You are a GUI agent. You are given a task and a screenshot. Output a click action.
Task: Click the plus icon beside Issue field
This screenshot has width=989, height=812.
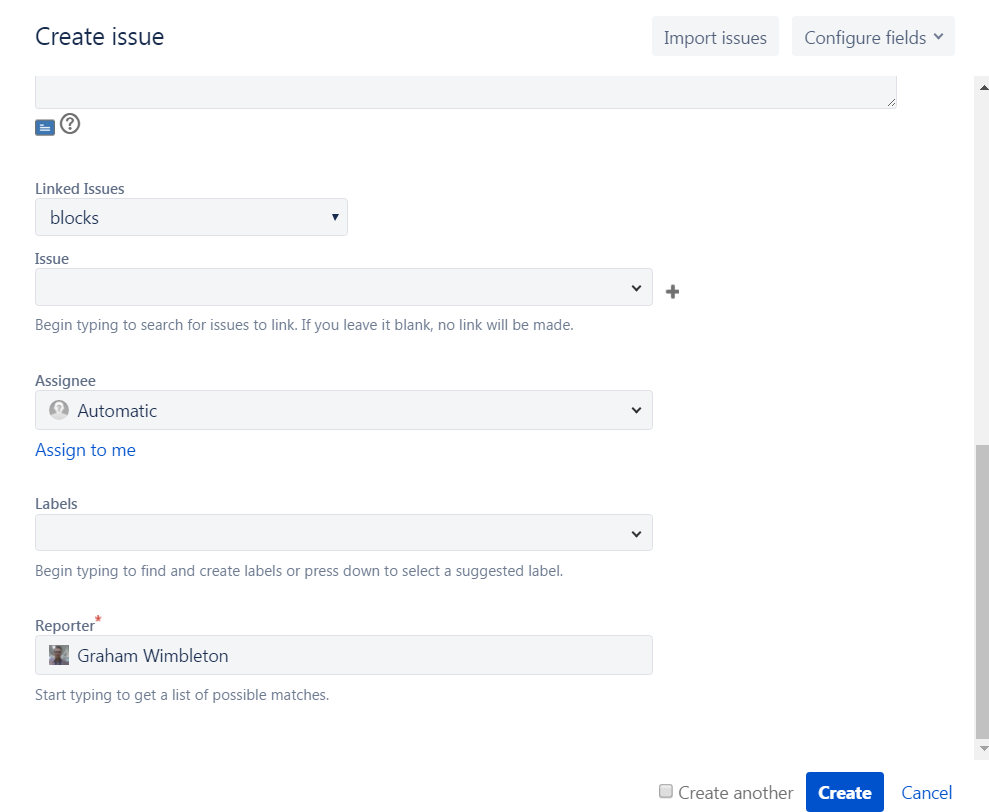673,292
